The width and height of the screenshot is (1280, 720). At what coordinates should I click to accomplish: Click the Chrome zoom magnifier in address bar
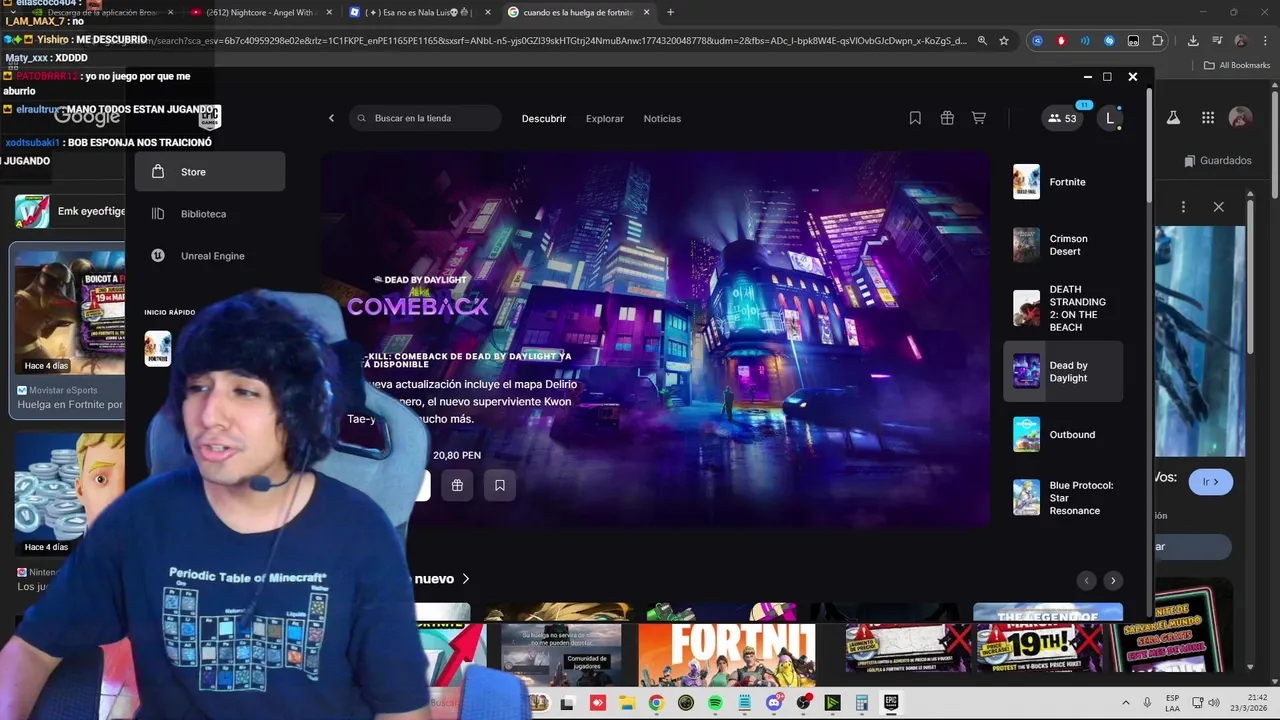982,41
